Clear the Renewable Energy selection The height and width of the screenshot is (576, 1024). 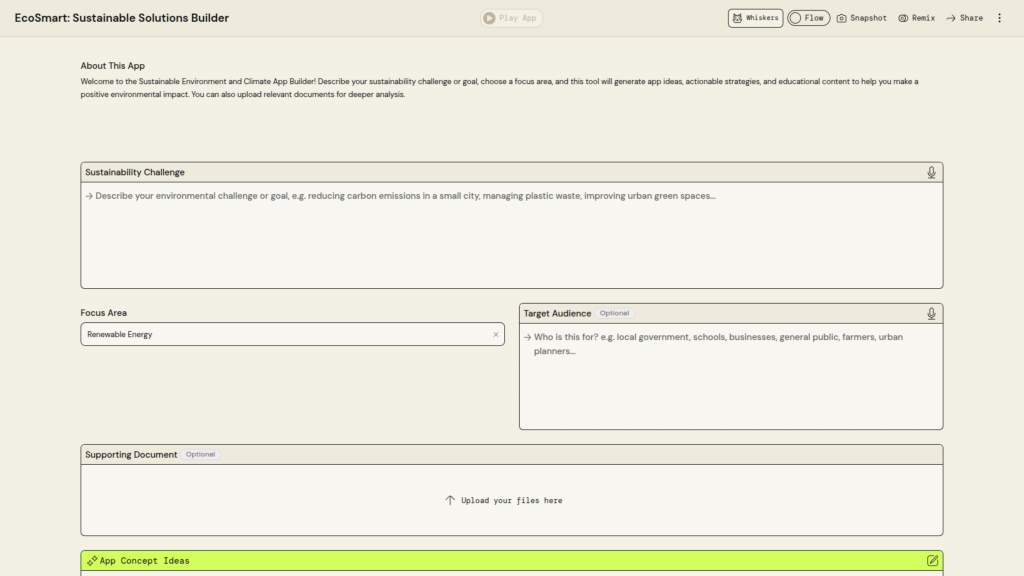495,335
